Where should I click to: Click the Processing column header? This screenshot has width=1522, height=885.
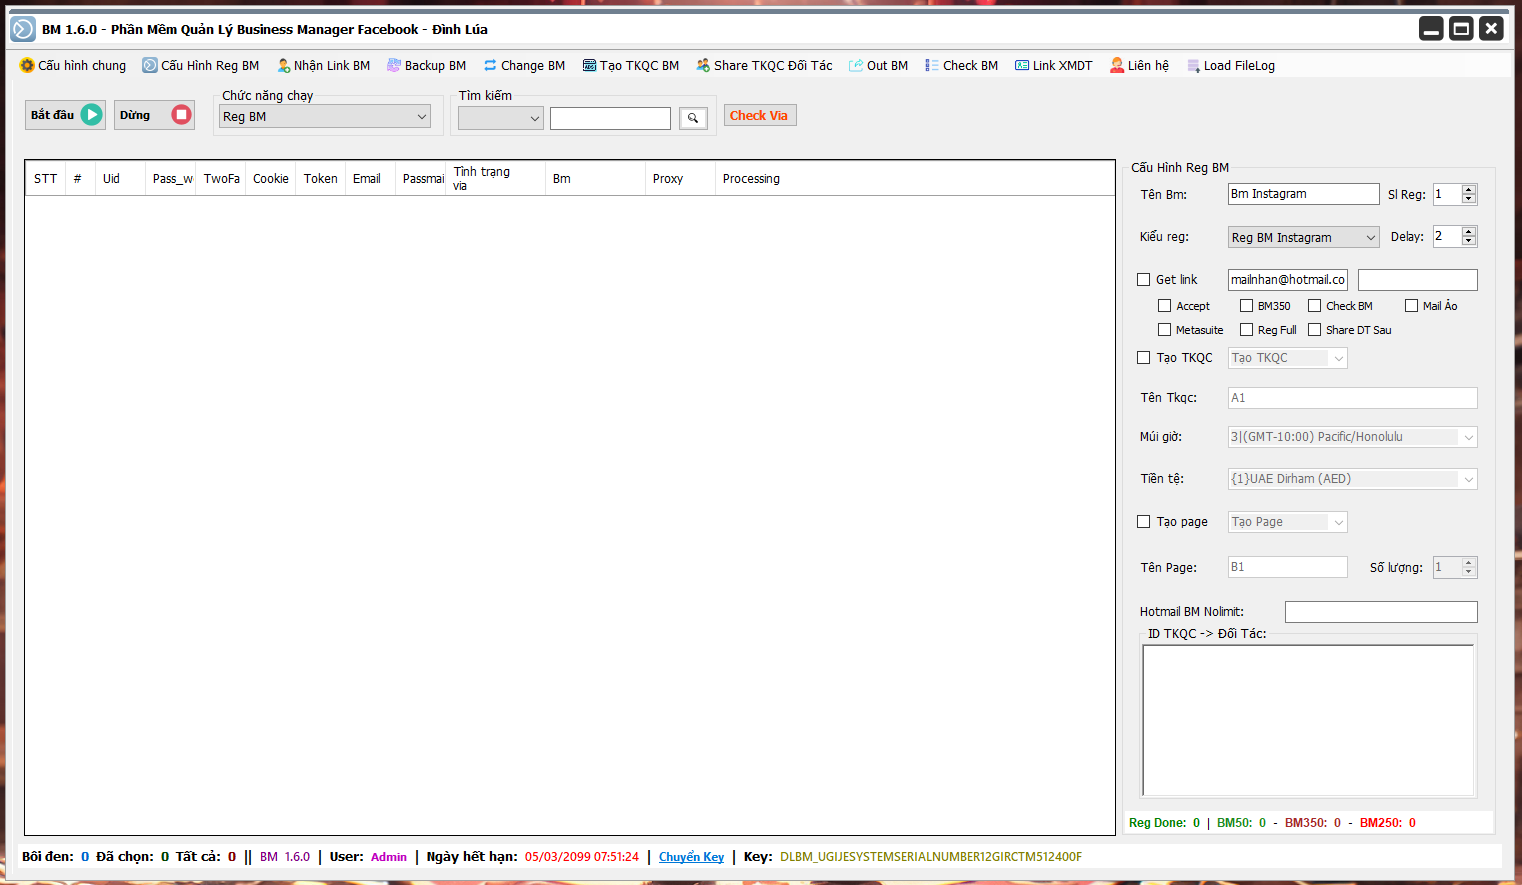pos(914,179)
